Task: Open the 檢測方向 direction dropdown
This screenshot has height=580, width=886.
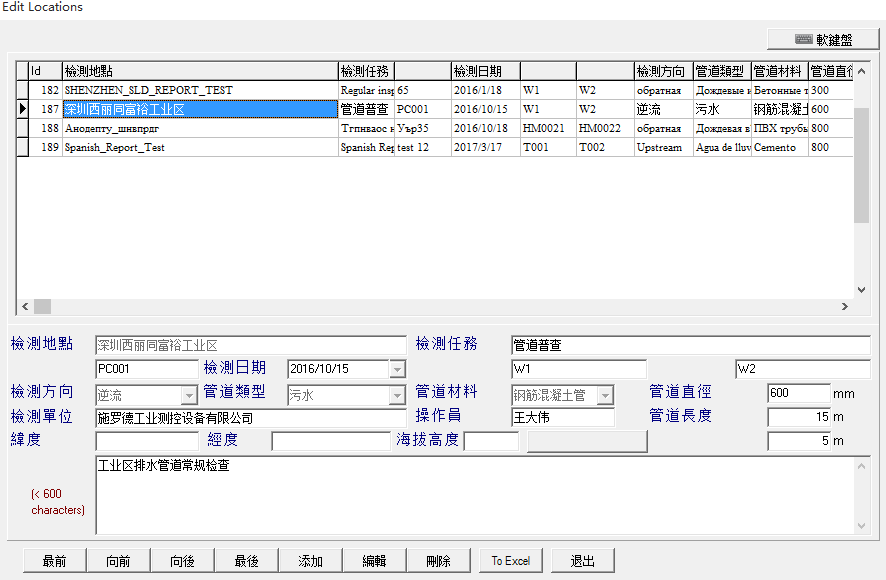Action: point(189,396)
